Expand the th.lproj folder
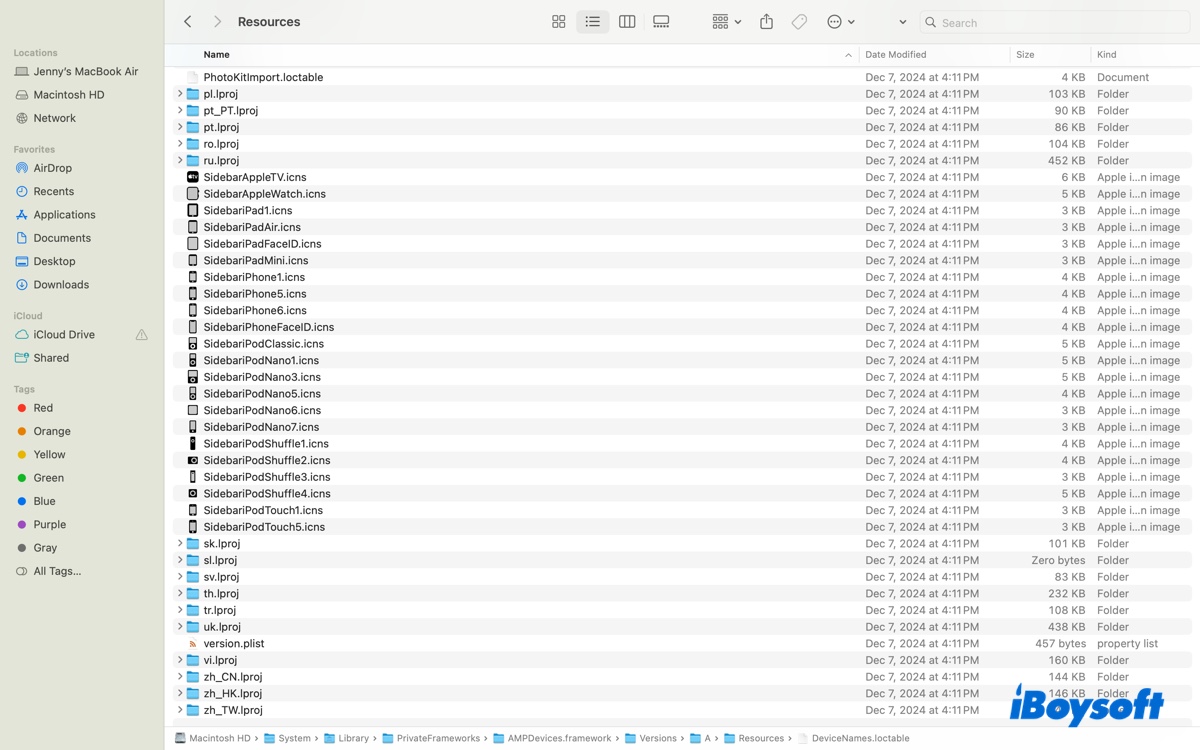Image resolution: width=1200 pixels, height=750 pixels. [180, 594]
